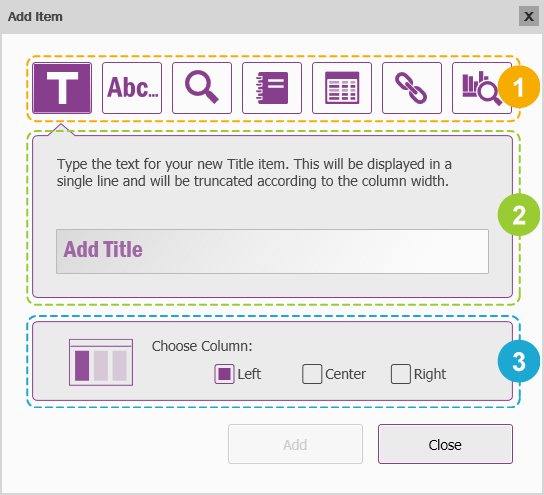The width and height of the screenshot is (544, 495).
Task: Click the orange number 1 callout
Action: [519, 87]
